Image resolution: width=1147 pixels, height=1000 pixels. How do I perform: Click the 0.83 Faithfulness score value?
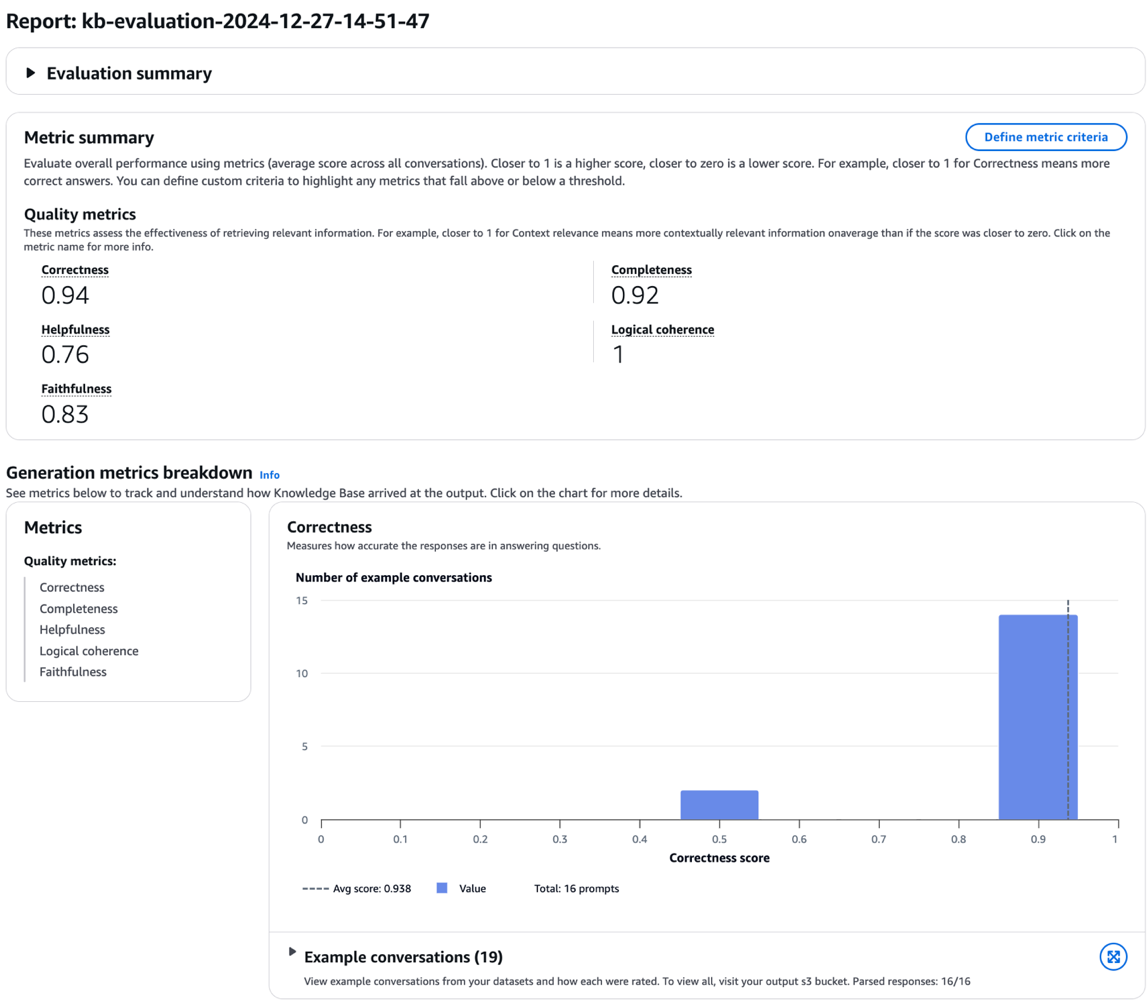(65, 415)
